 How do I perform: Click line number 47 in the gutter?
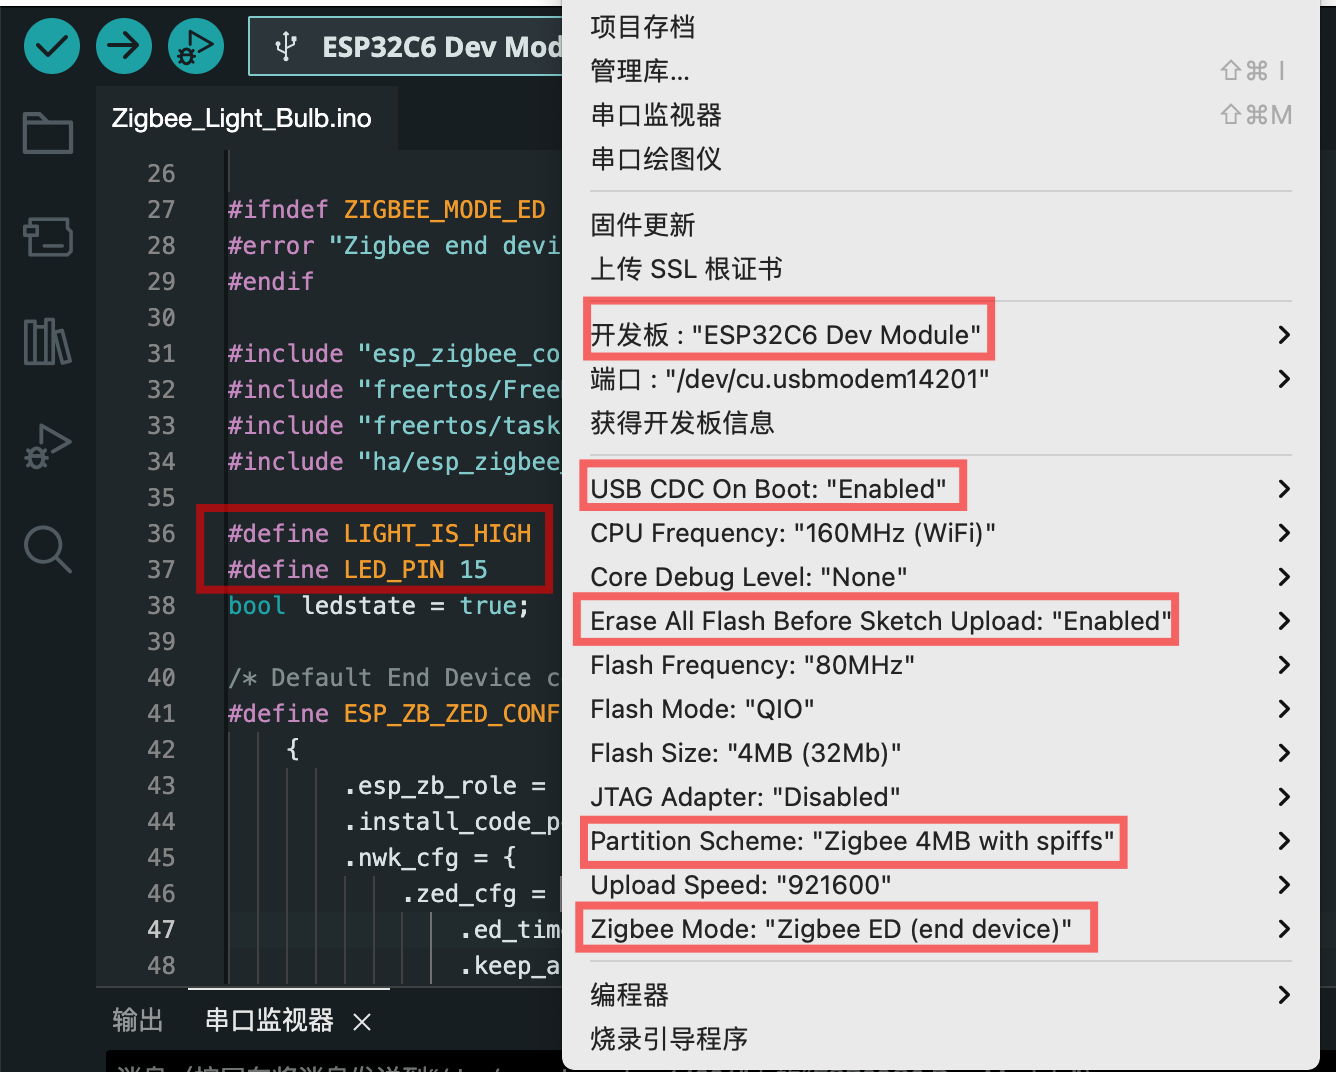pos(161,929)
